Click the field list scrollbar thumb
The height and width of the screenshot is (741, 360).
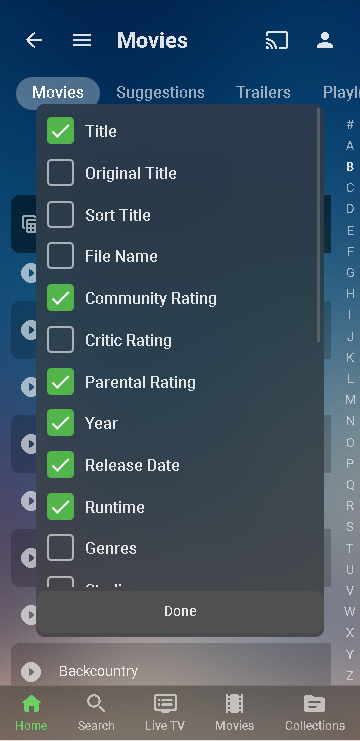tap(319, 225)
